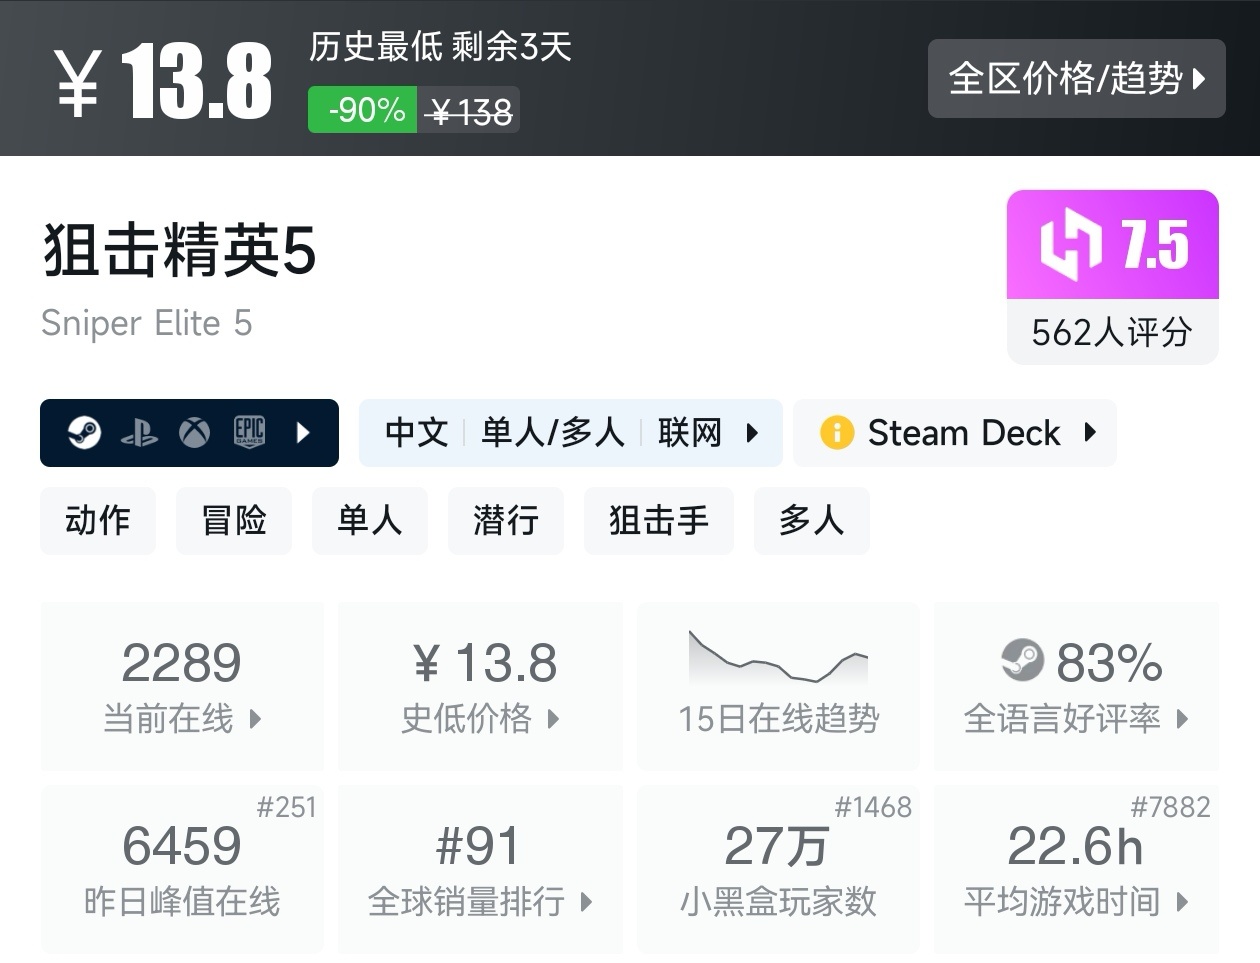Viewport: 1260px width, 963px height.
Task: Click the Epic Games platform icon
Action: (x=249, y=432)
